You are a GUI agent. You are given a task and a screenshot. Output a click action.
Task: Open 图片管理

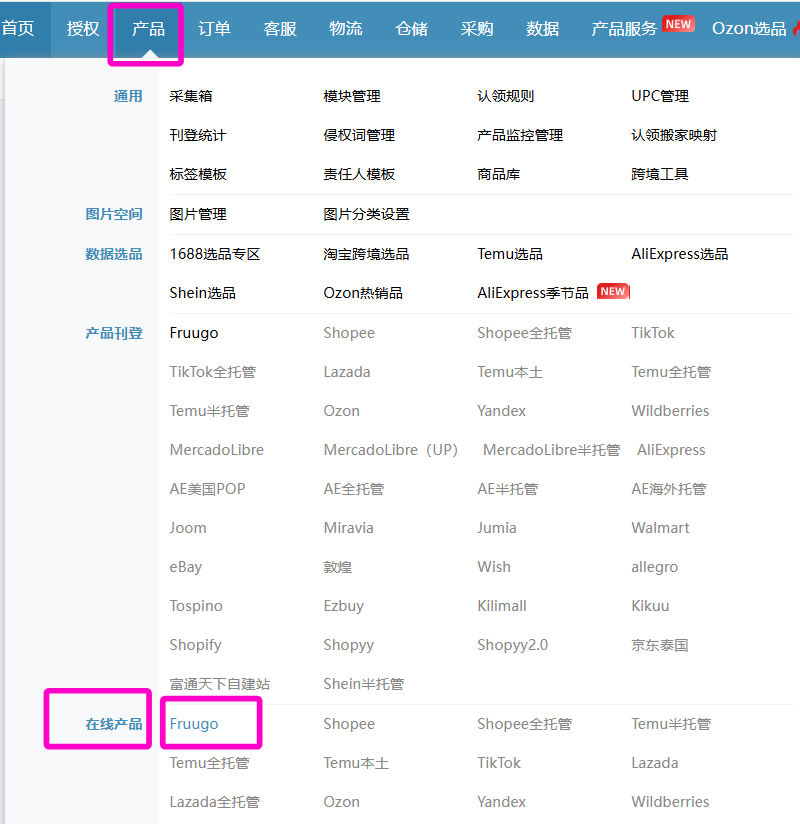coord(198,214)
